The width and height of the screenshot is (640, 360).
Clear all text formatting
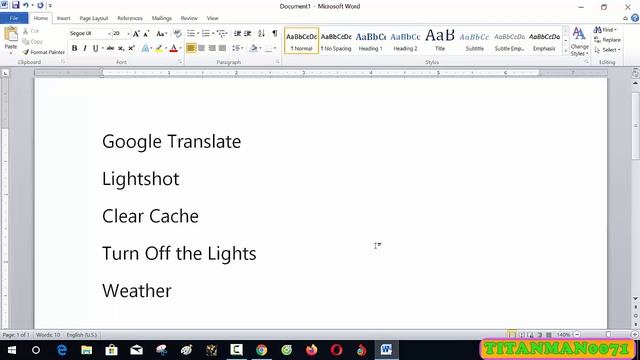click(177, 33)
